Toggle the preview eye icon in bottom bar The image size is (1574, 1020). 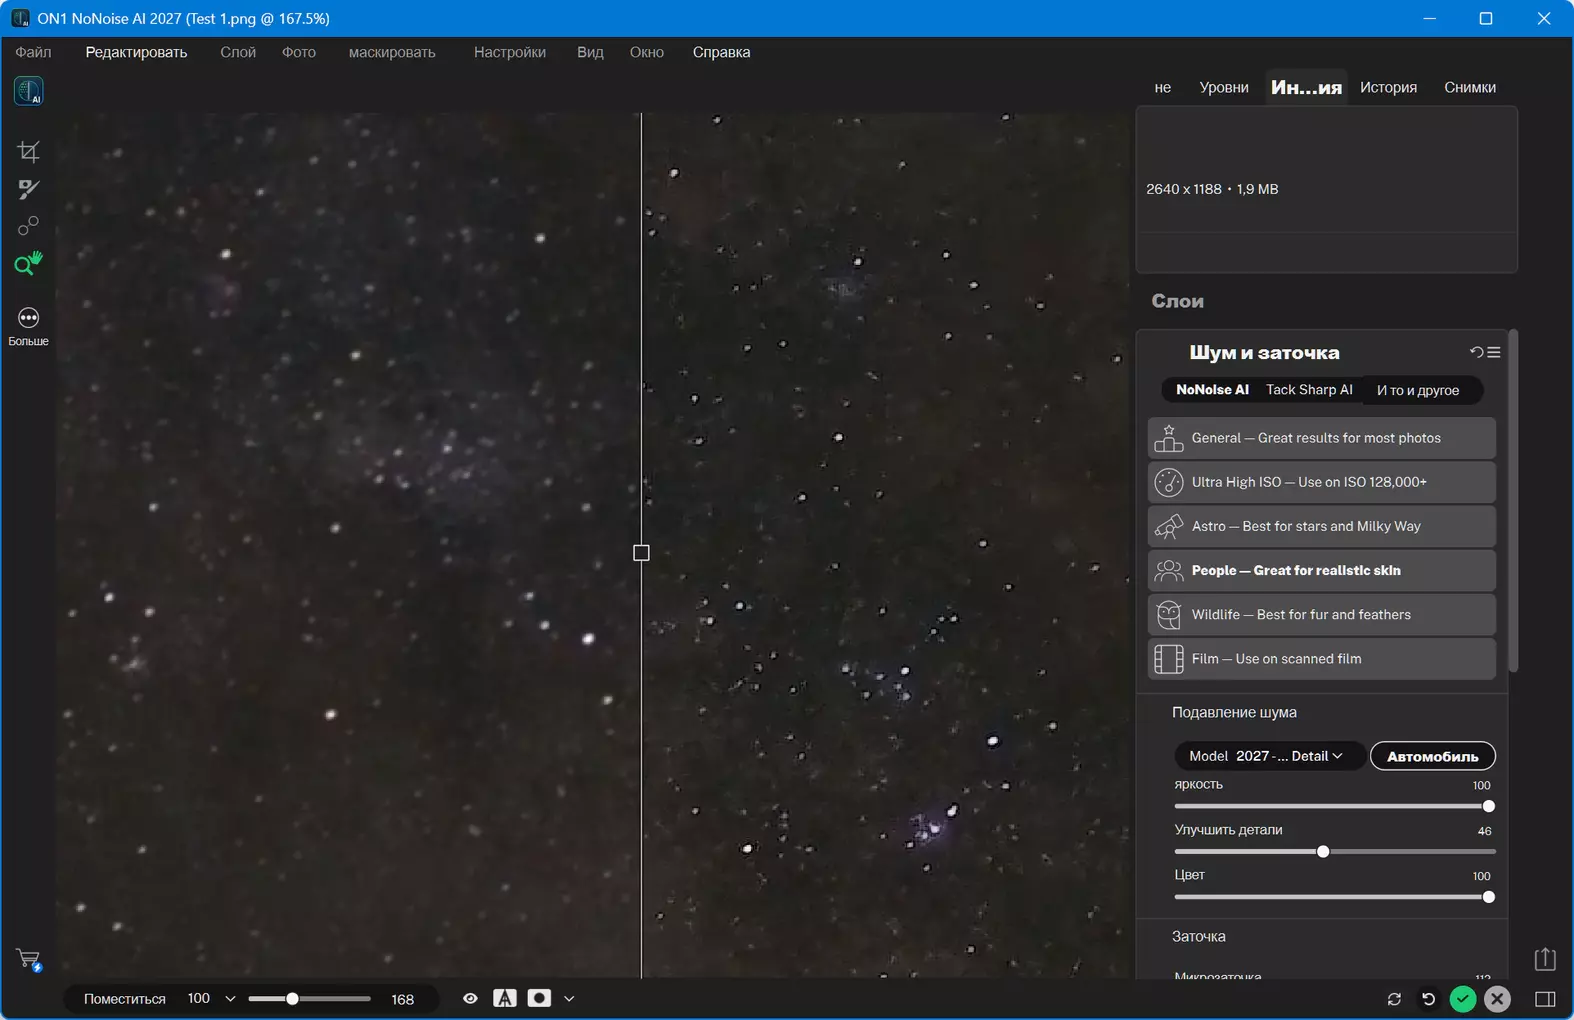470,998
